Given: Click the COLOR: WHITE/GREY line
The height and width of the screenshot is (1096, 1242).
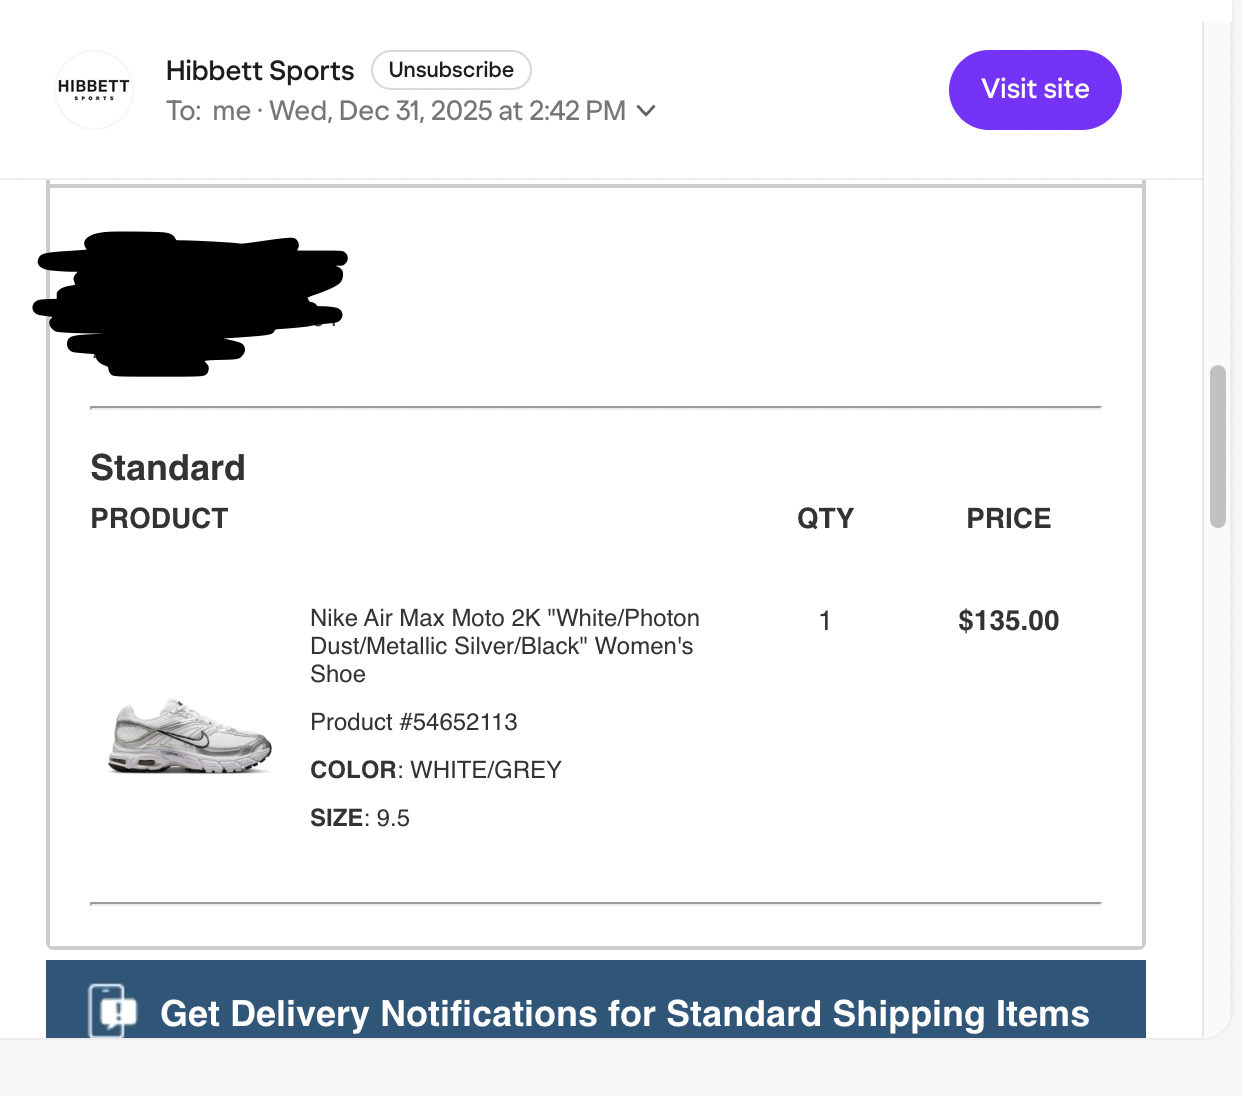Looking at the screenshot, I should point(436,770).
